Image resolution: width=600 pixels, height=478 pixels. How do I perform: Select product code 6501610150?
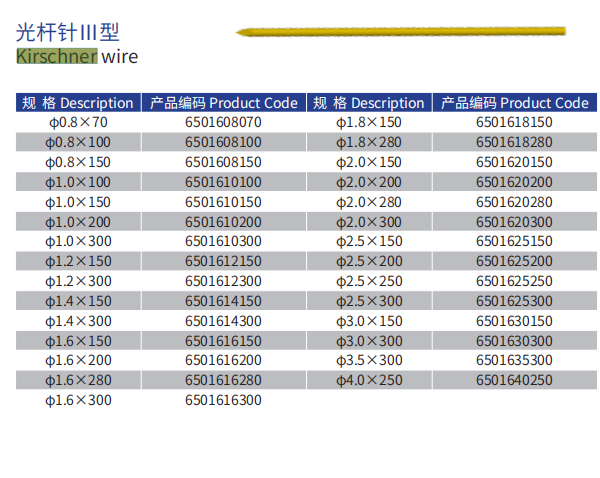tap(223, 202)
